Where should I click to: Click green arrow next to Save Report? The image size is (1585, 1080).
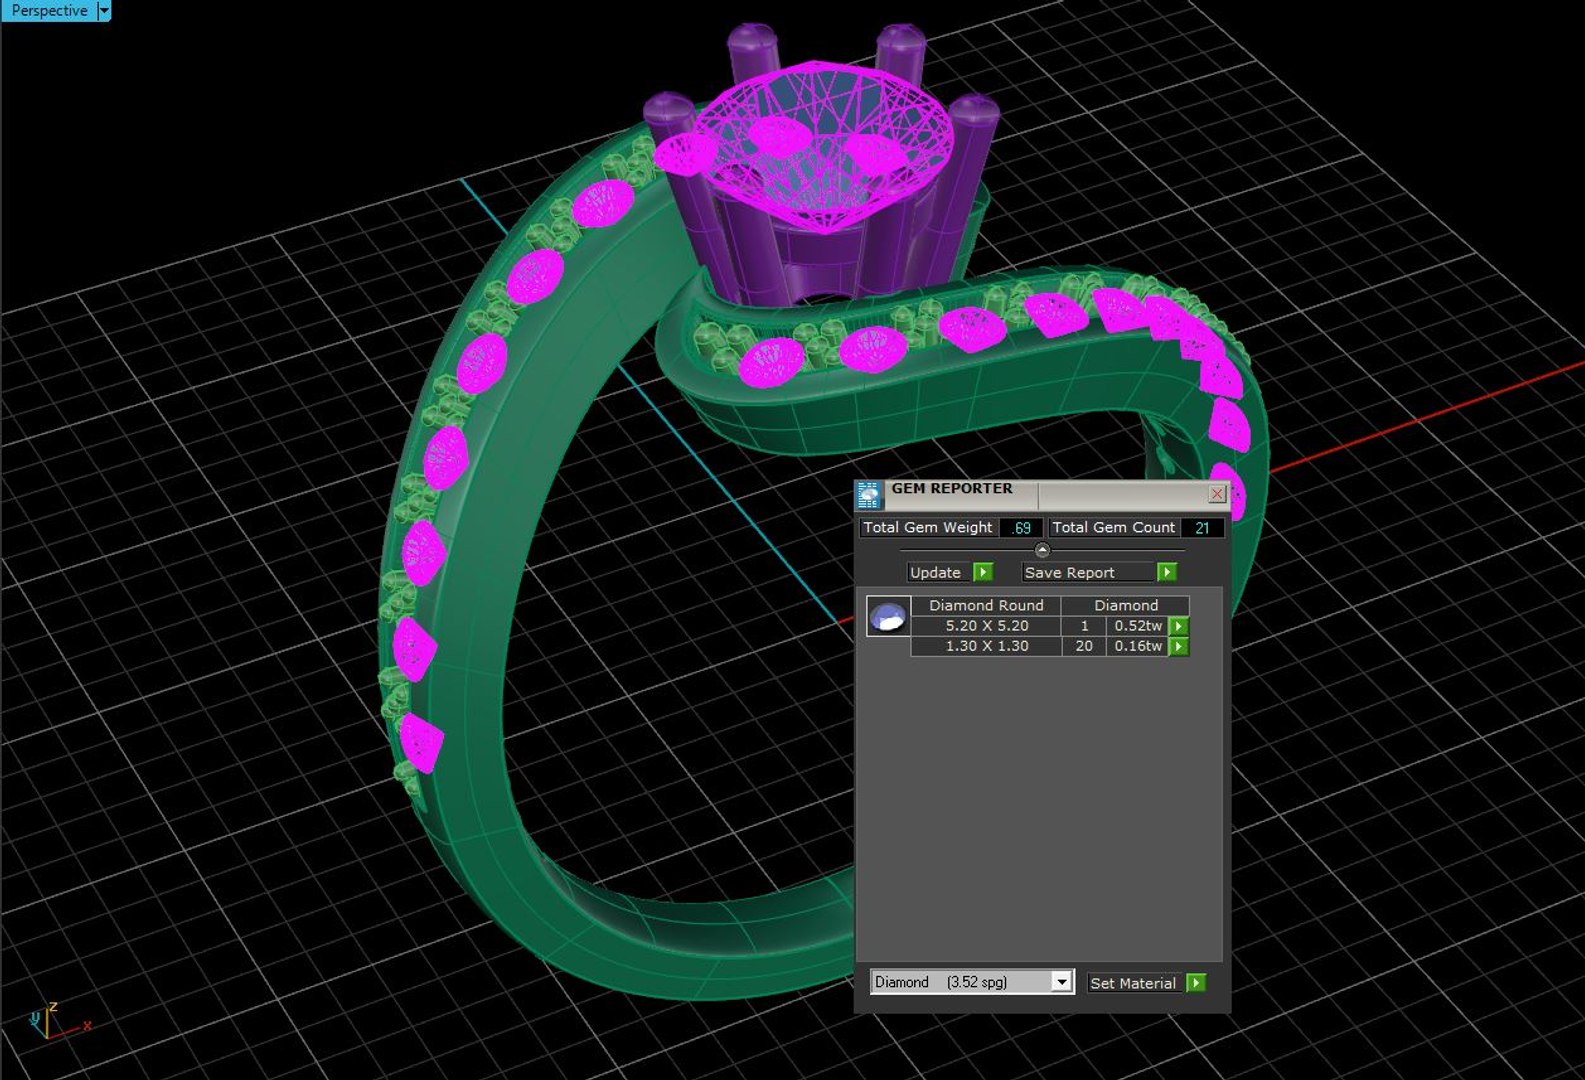pyautogui.click(x=1166, y=572)
